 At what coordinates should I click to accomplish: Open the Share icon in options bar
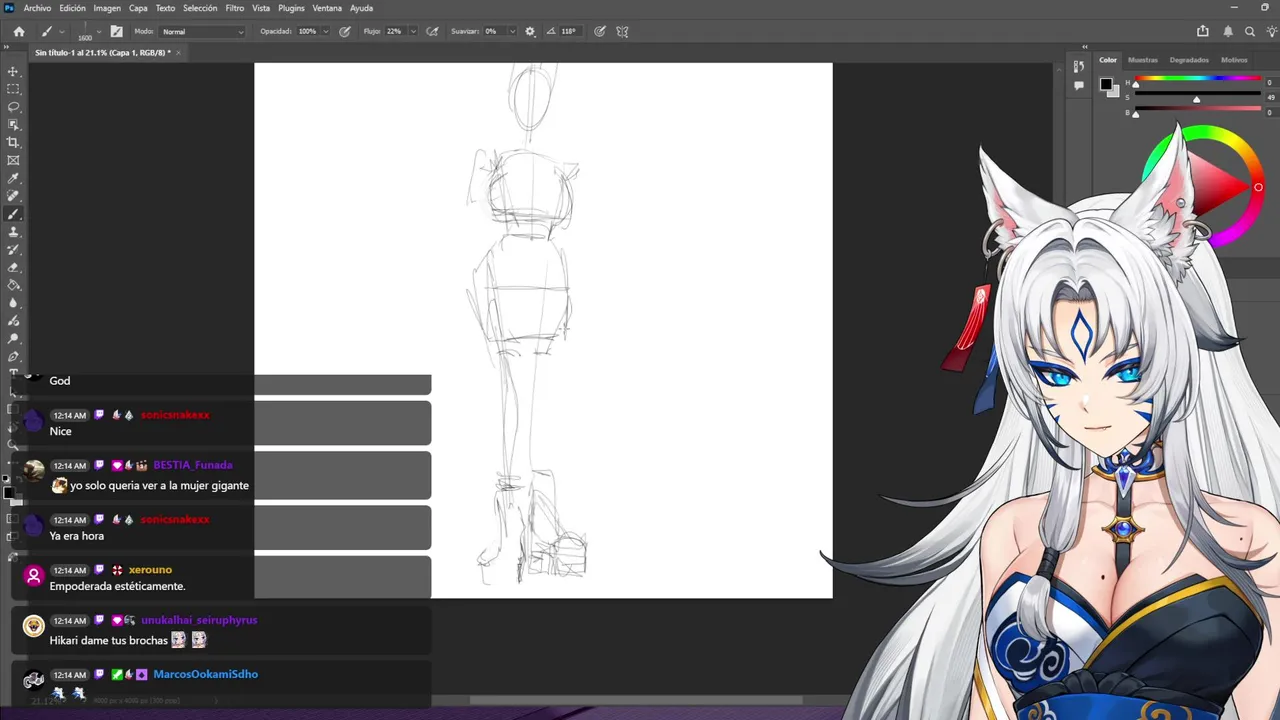pos(1203,31)
